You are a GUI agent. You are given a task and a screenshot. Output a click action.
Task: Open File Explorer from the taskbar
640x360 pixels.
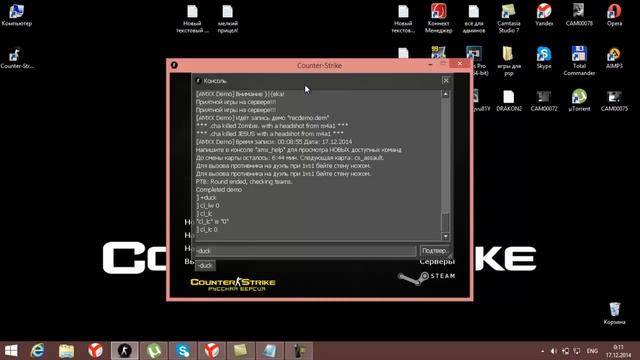[x=66, y=351]
